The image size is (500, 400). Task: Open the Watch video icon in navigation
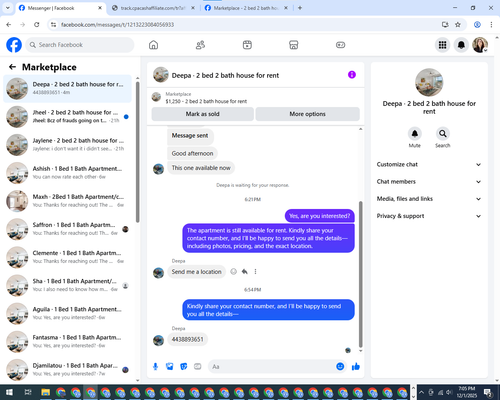[247, 45]
